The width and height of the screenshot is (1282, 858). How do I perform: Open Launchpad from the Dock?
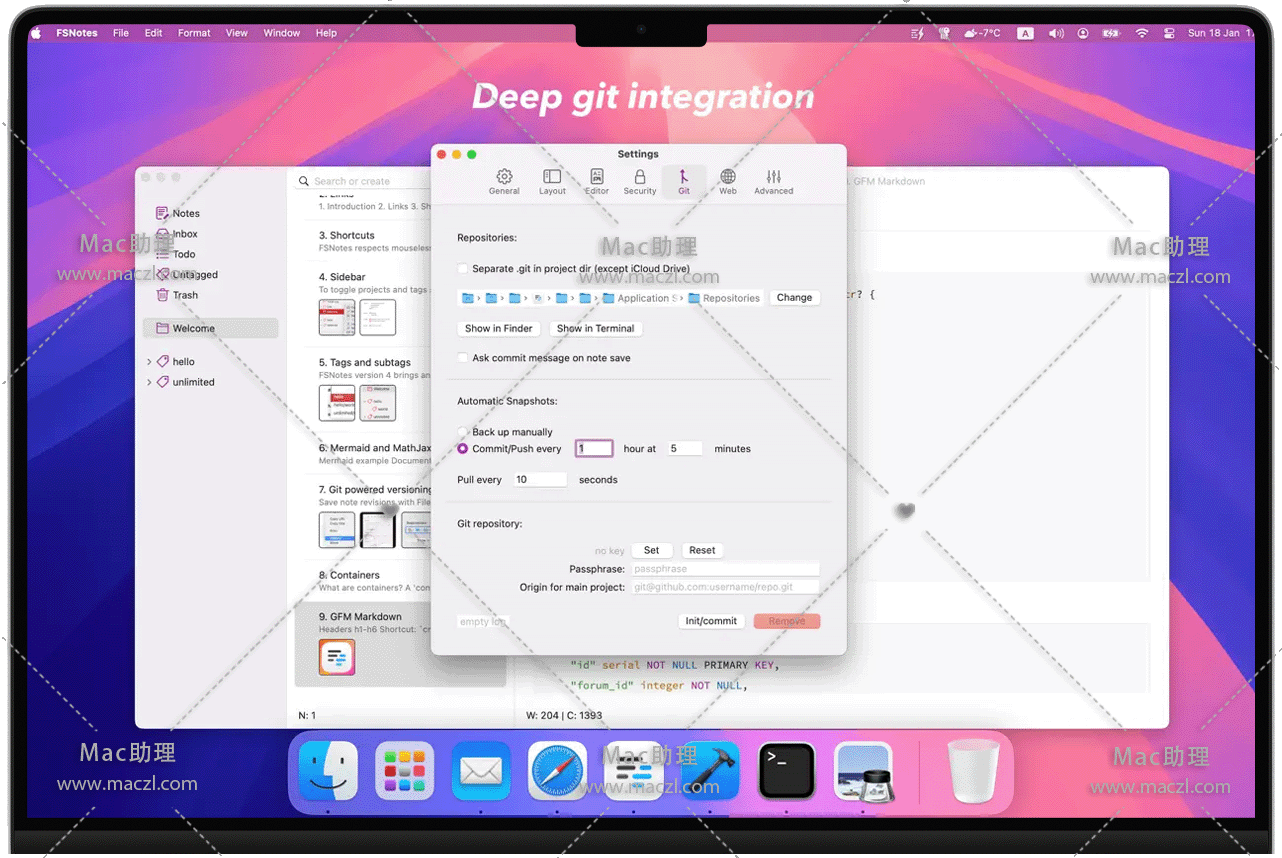405,771
